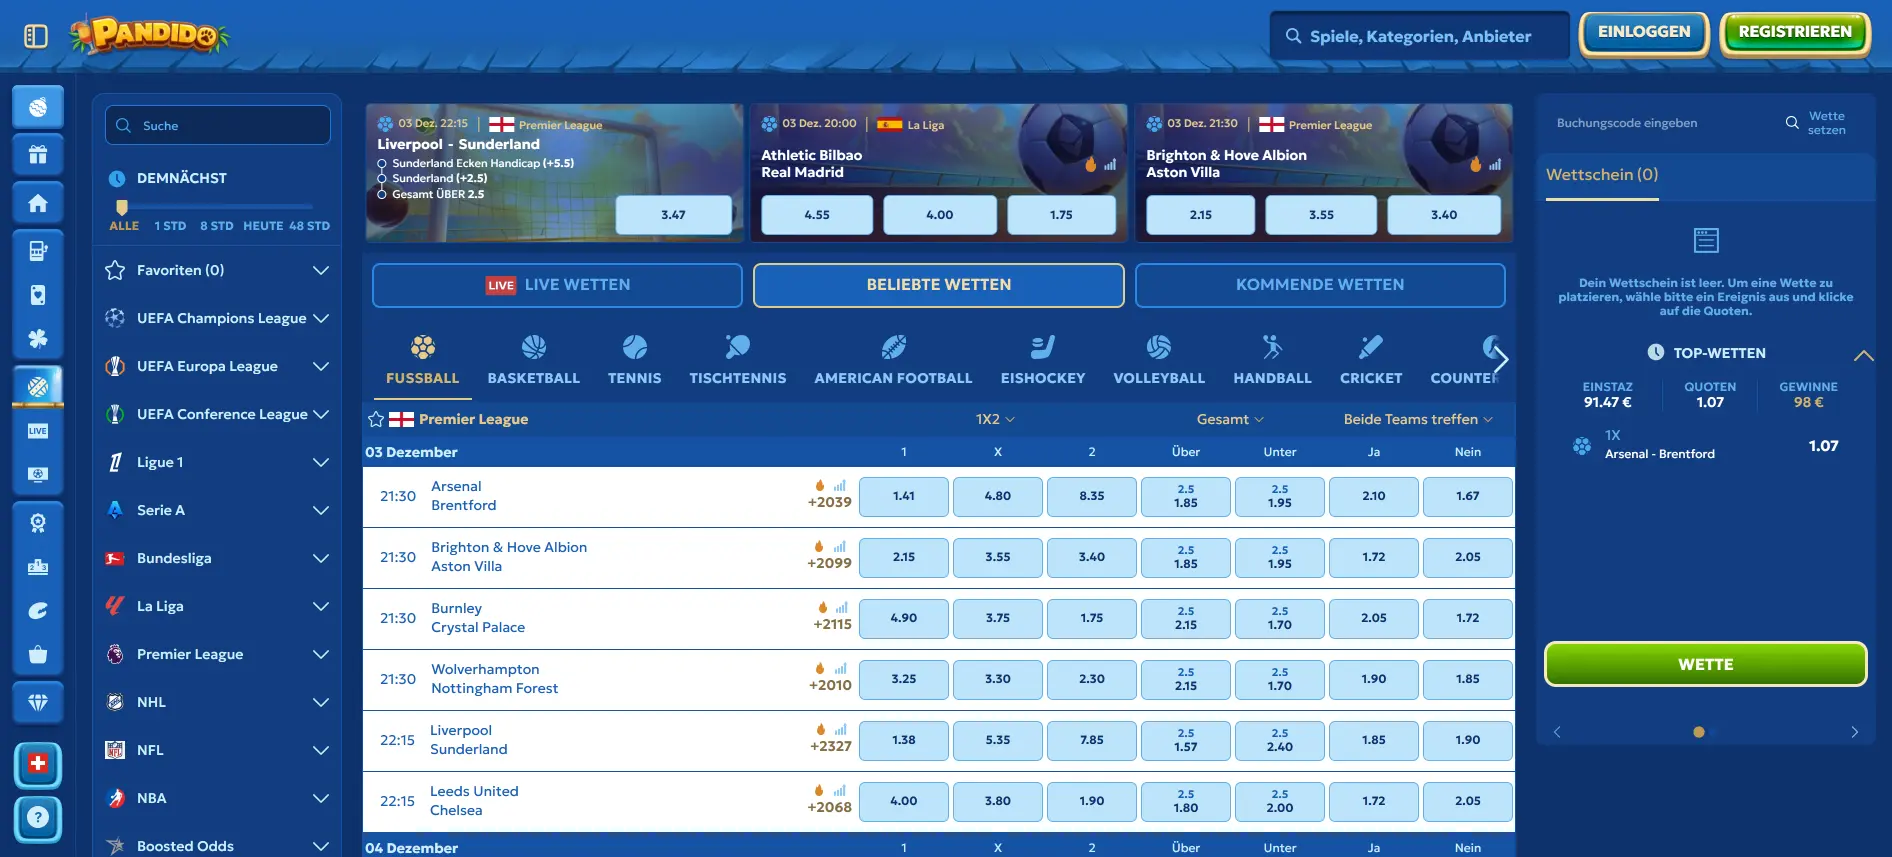Set time filter to 48 STD
1892x857 pixels.
[x=309, y=226]
